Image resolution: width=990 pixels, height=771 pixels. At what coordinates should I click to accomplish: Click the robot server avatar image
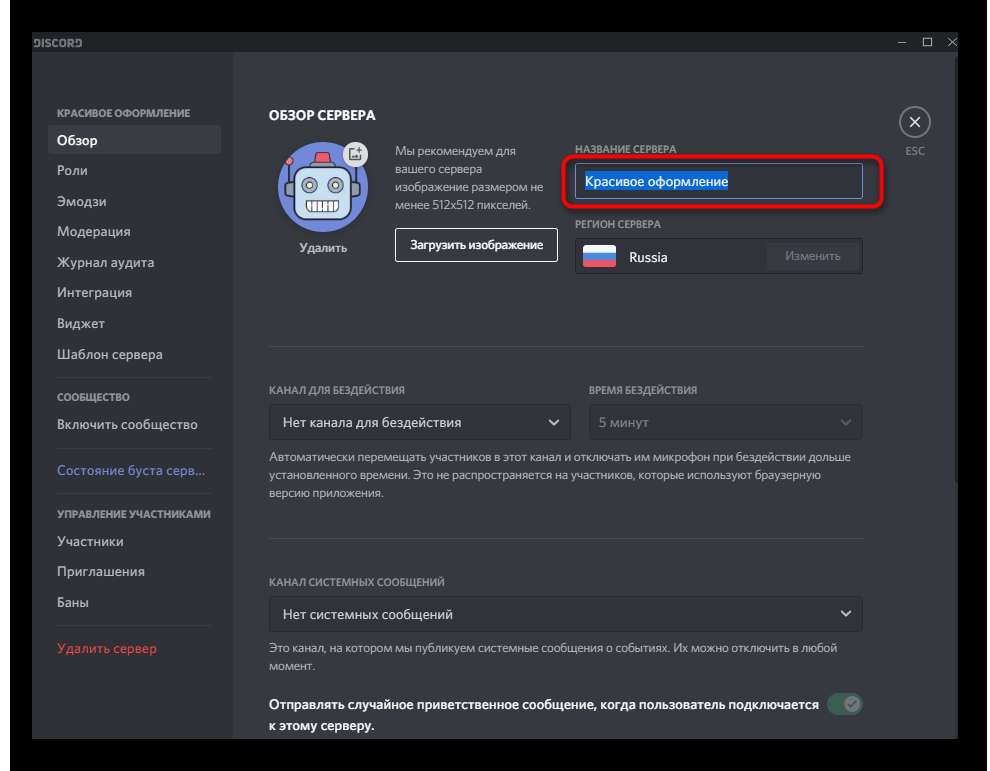tap(322, 187)
